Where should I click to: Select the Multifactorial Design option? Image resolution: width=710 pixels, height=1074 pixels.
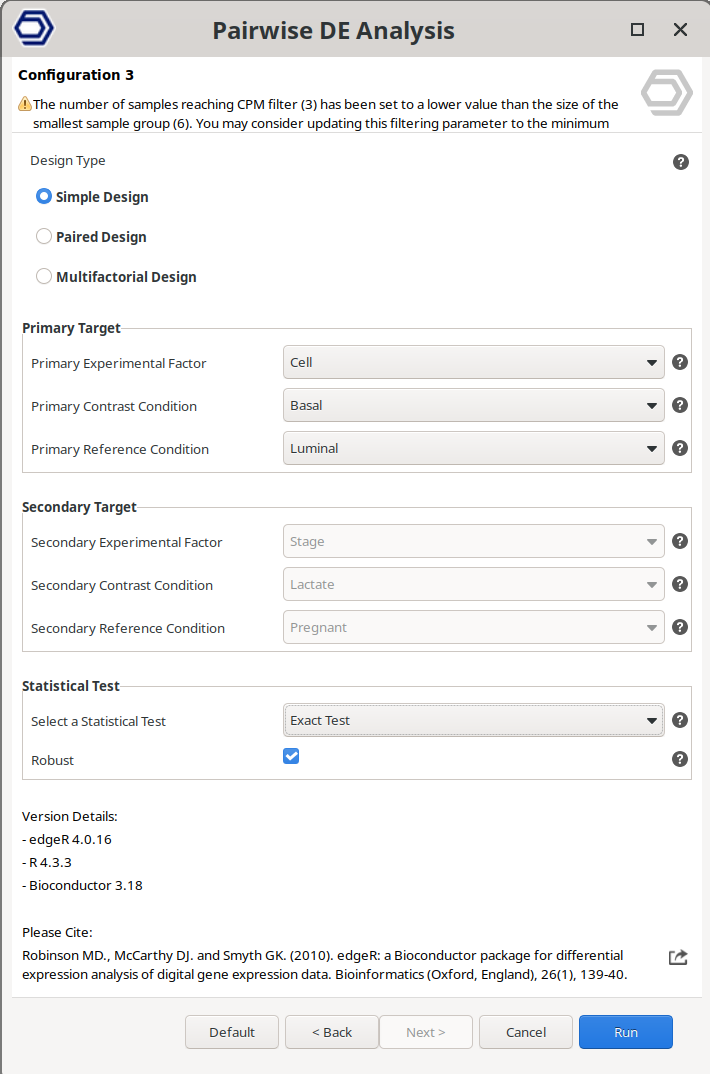click(x=44, y=277)
